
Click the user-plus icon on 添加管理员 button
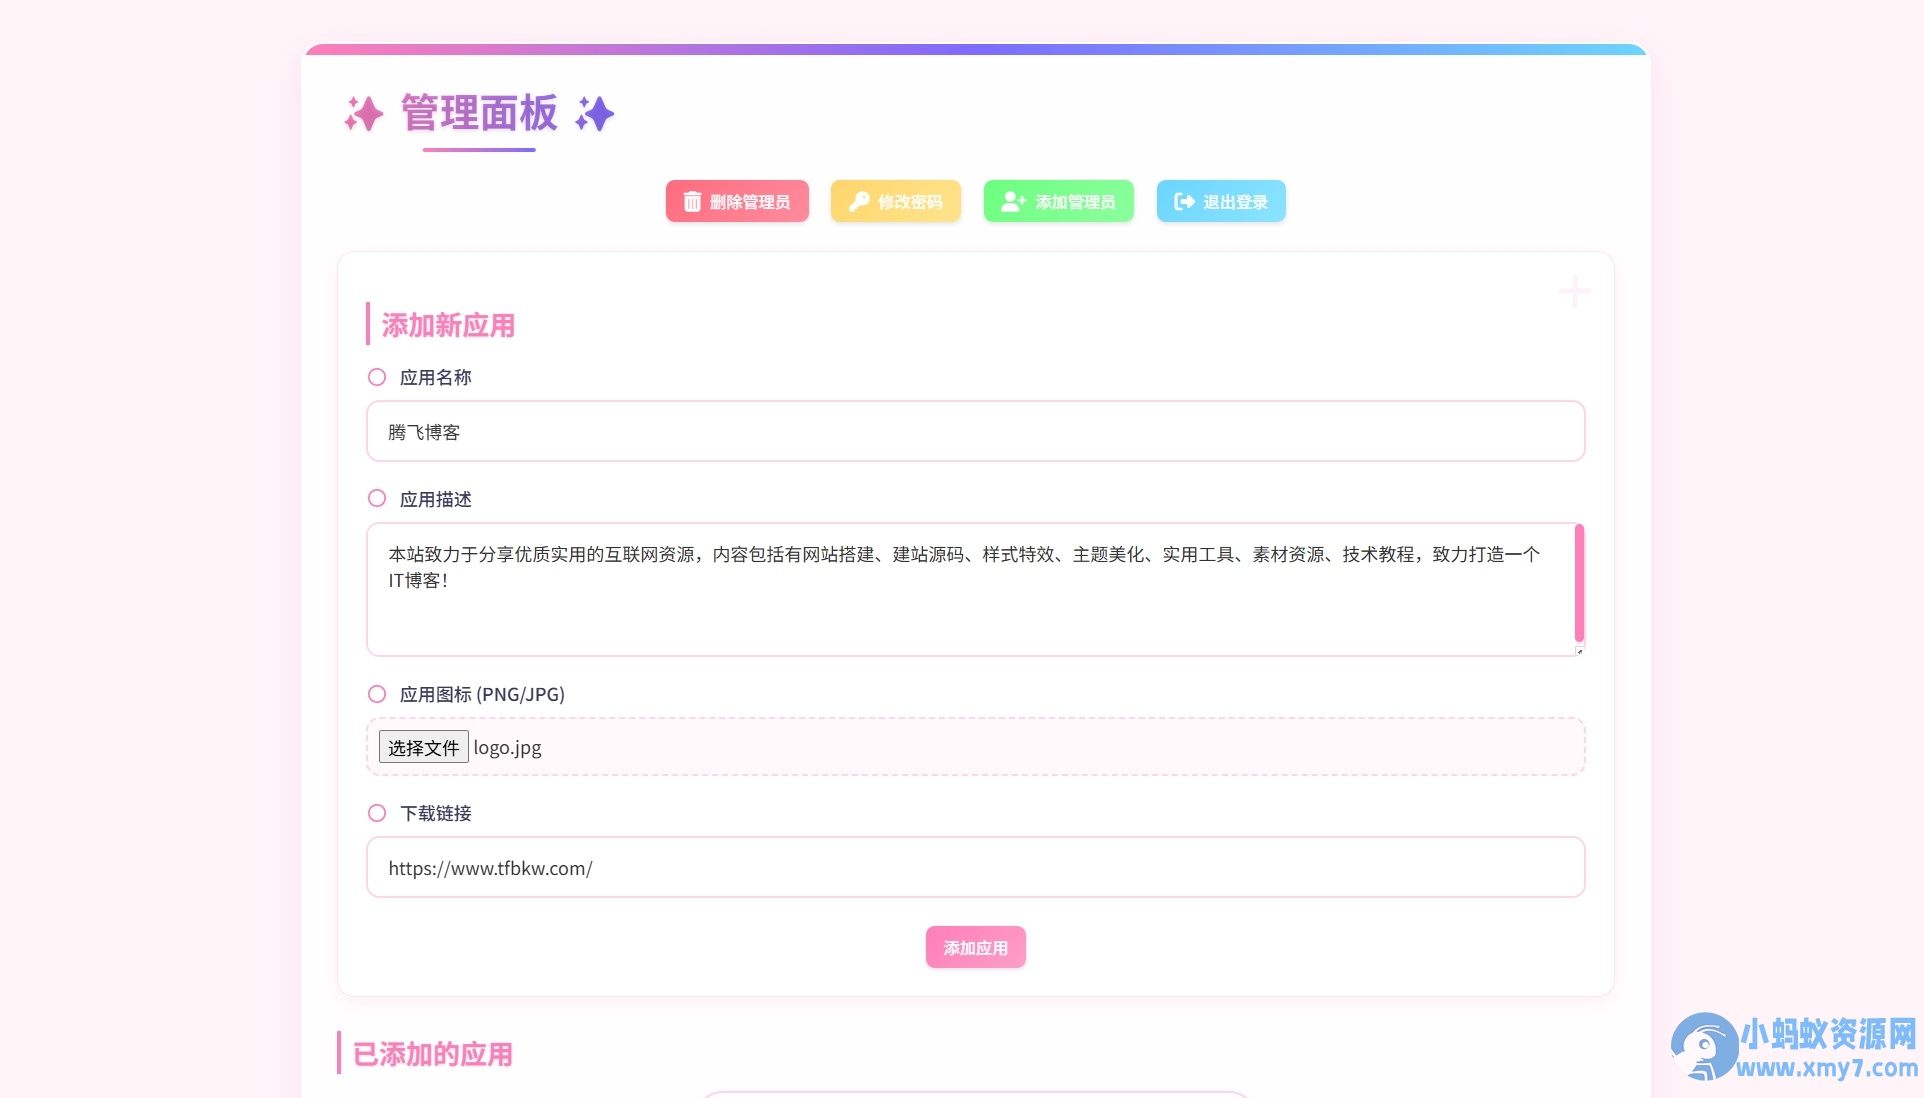(1014, 202)
